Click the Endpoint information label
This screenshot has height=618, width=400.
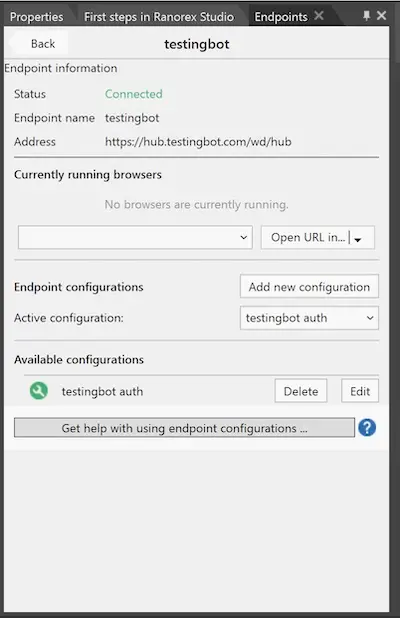click(61, 68)
